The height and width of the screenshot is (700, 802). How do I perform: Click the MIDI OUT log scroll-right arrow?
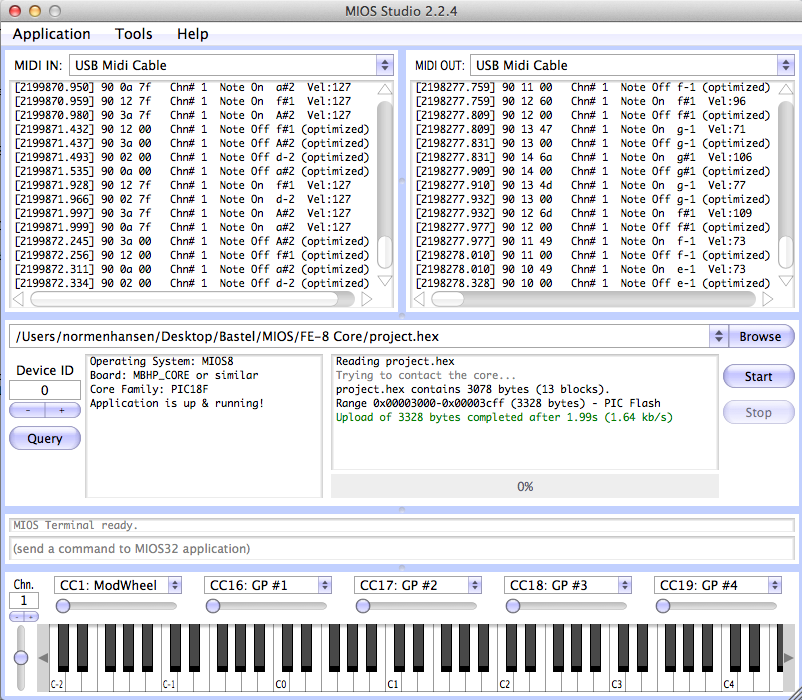tap(767, 299)
